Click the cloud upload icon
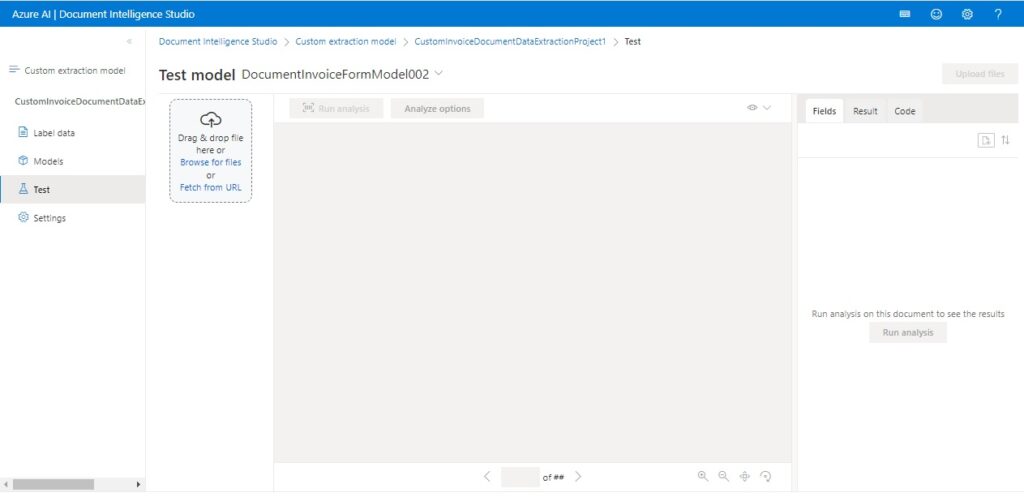The width and height of the screenshot is (1024, 497). point(210,119)
